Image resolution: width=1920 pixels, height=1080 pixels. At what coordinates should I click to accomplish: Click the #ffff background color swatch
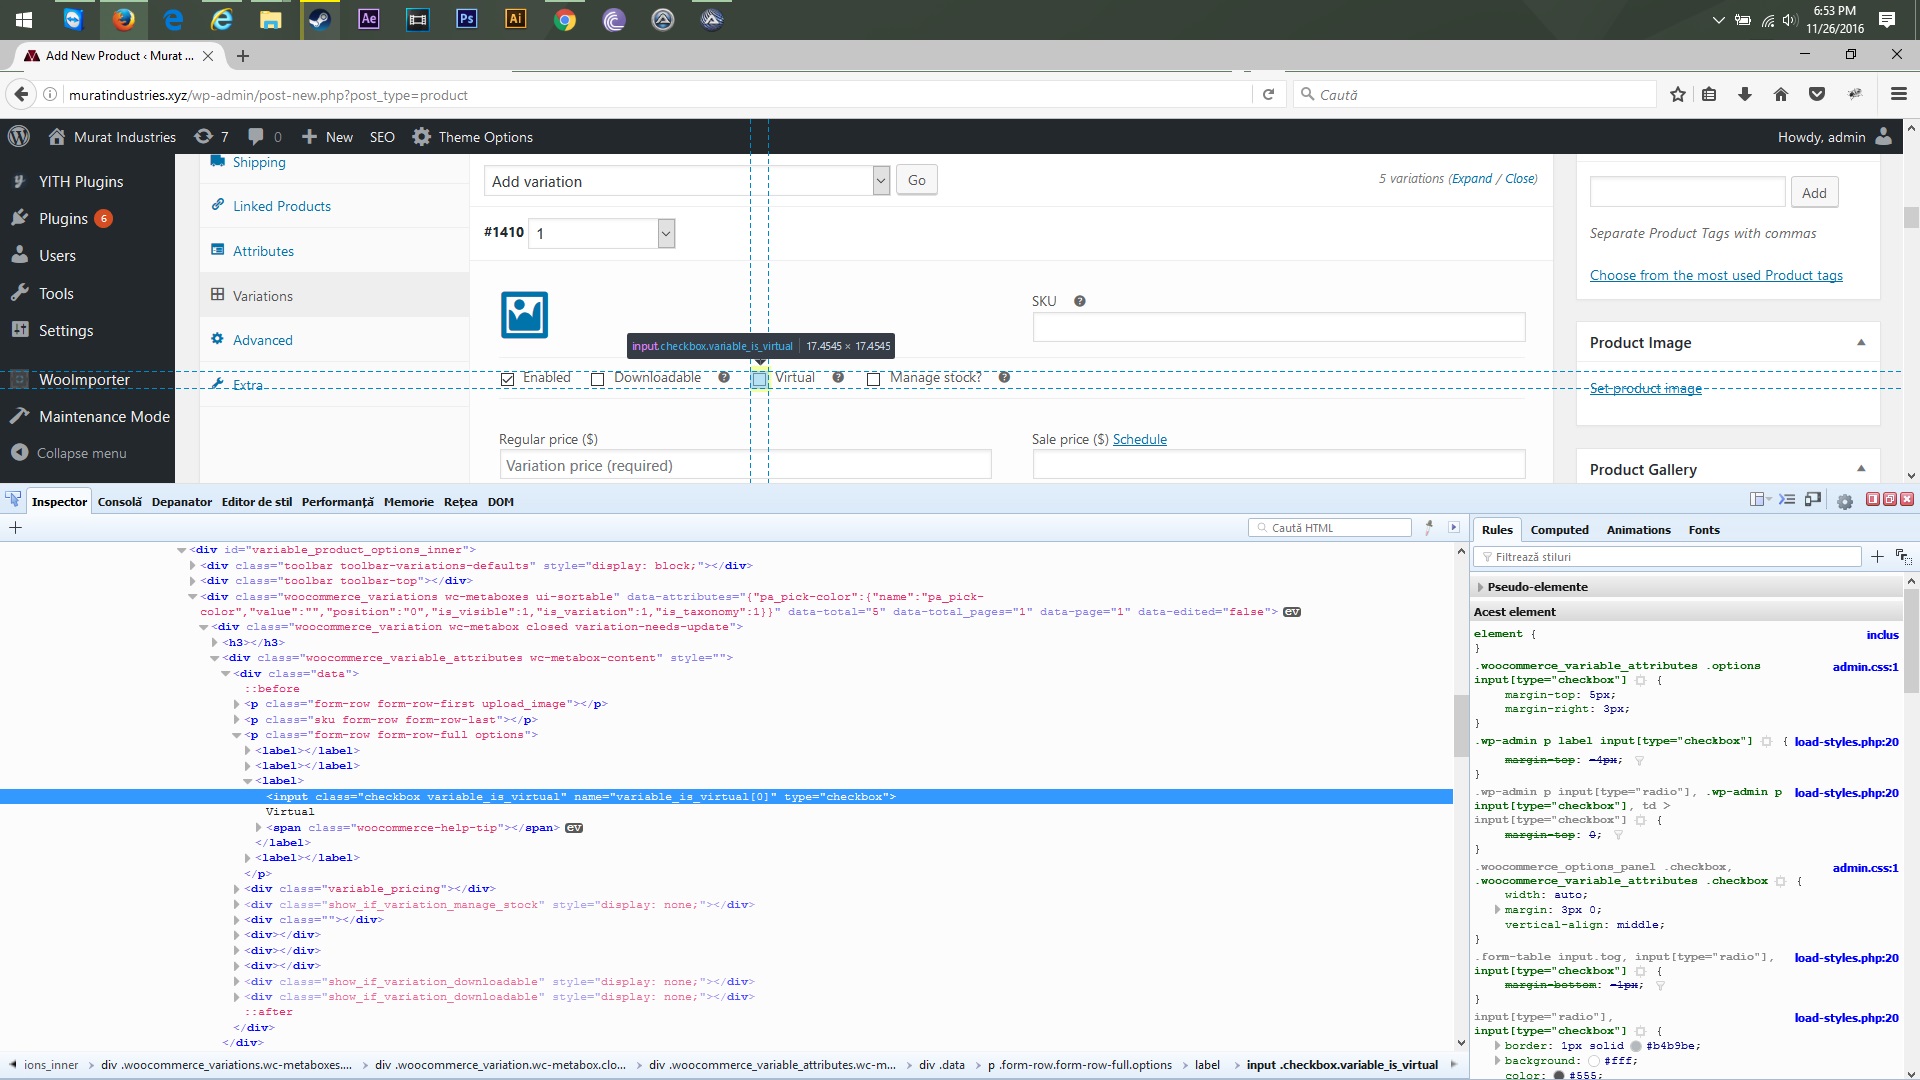point(1593,1061)
